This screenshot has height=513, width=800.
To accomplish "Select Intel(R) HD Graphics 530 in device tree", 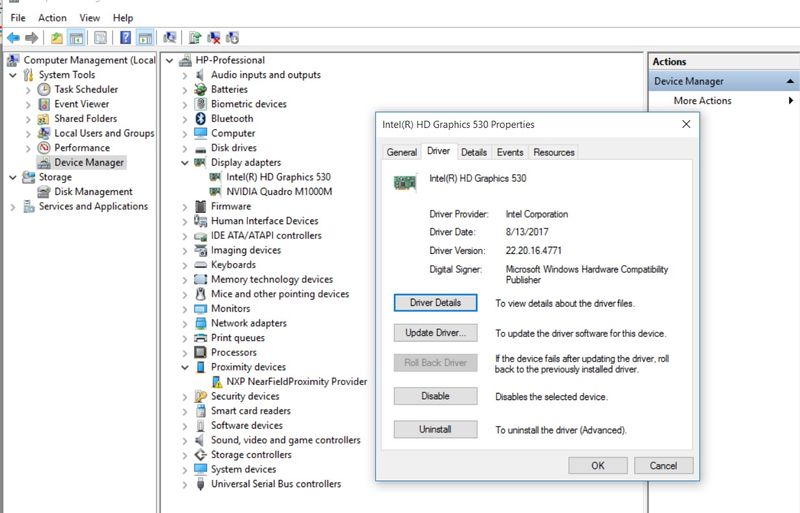I will tap(278, 177).
